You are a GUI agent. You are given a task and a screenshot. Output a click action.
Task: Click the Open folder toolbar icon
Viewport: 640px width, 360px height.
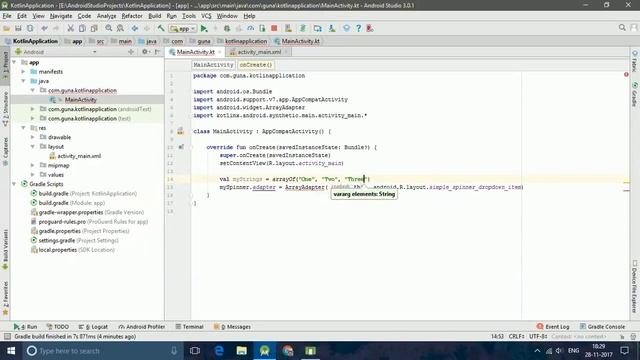[x=7, y=28]
